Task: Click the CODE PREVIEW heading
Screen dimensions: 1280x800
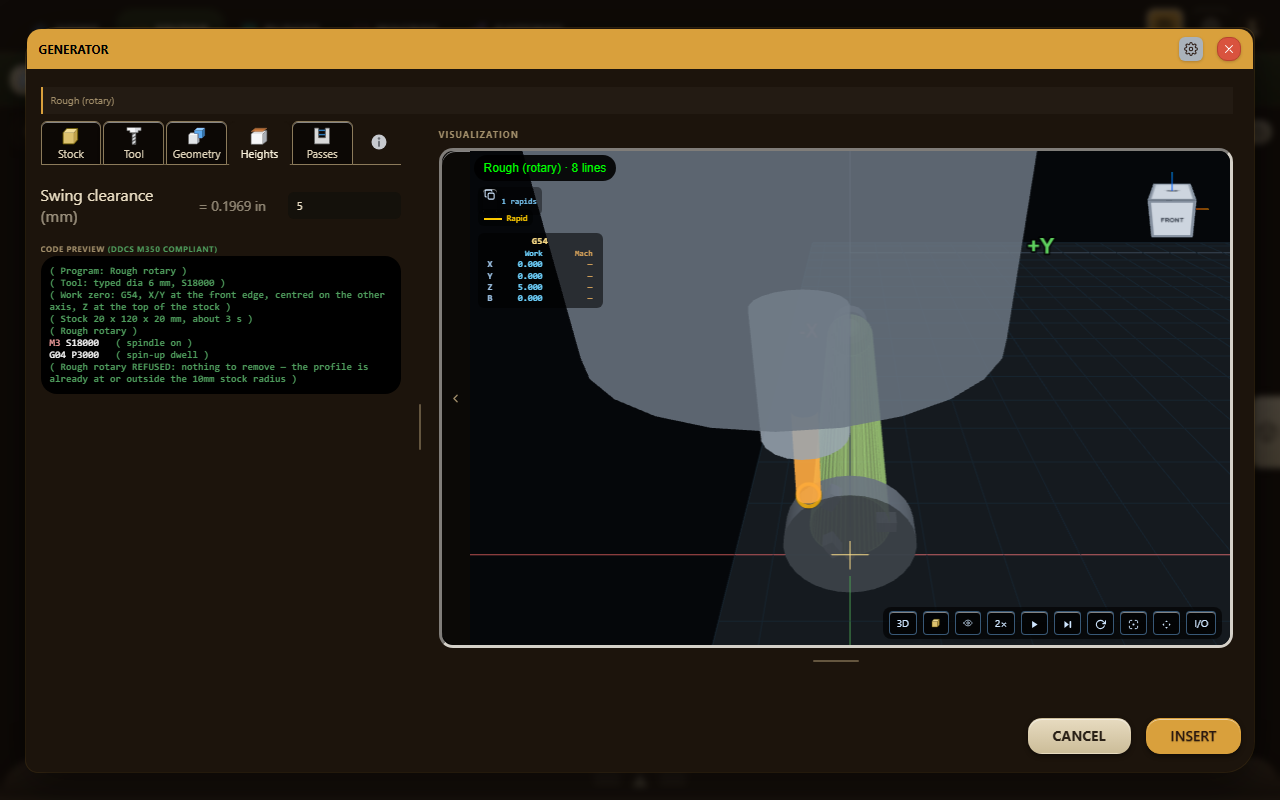Action: click(129, 249)
